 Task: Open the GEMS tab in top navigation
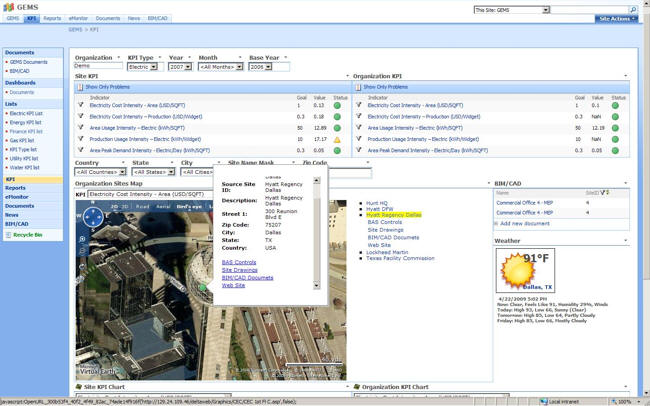(12, 18)
